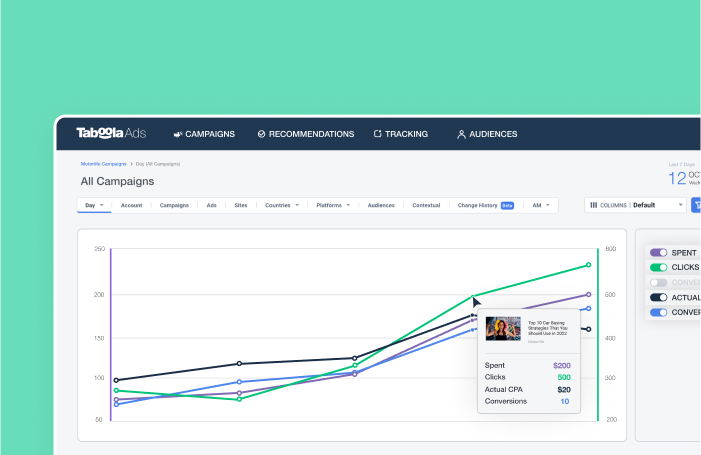Click the last green Clicks data point
Viewport: 701px width, 455px height.
pos(588,265)
